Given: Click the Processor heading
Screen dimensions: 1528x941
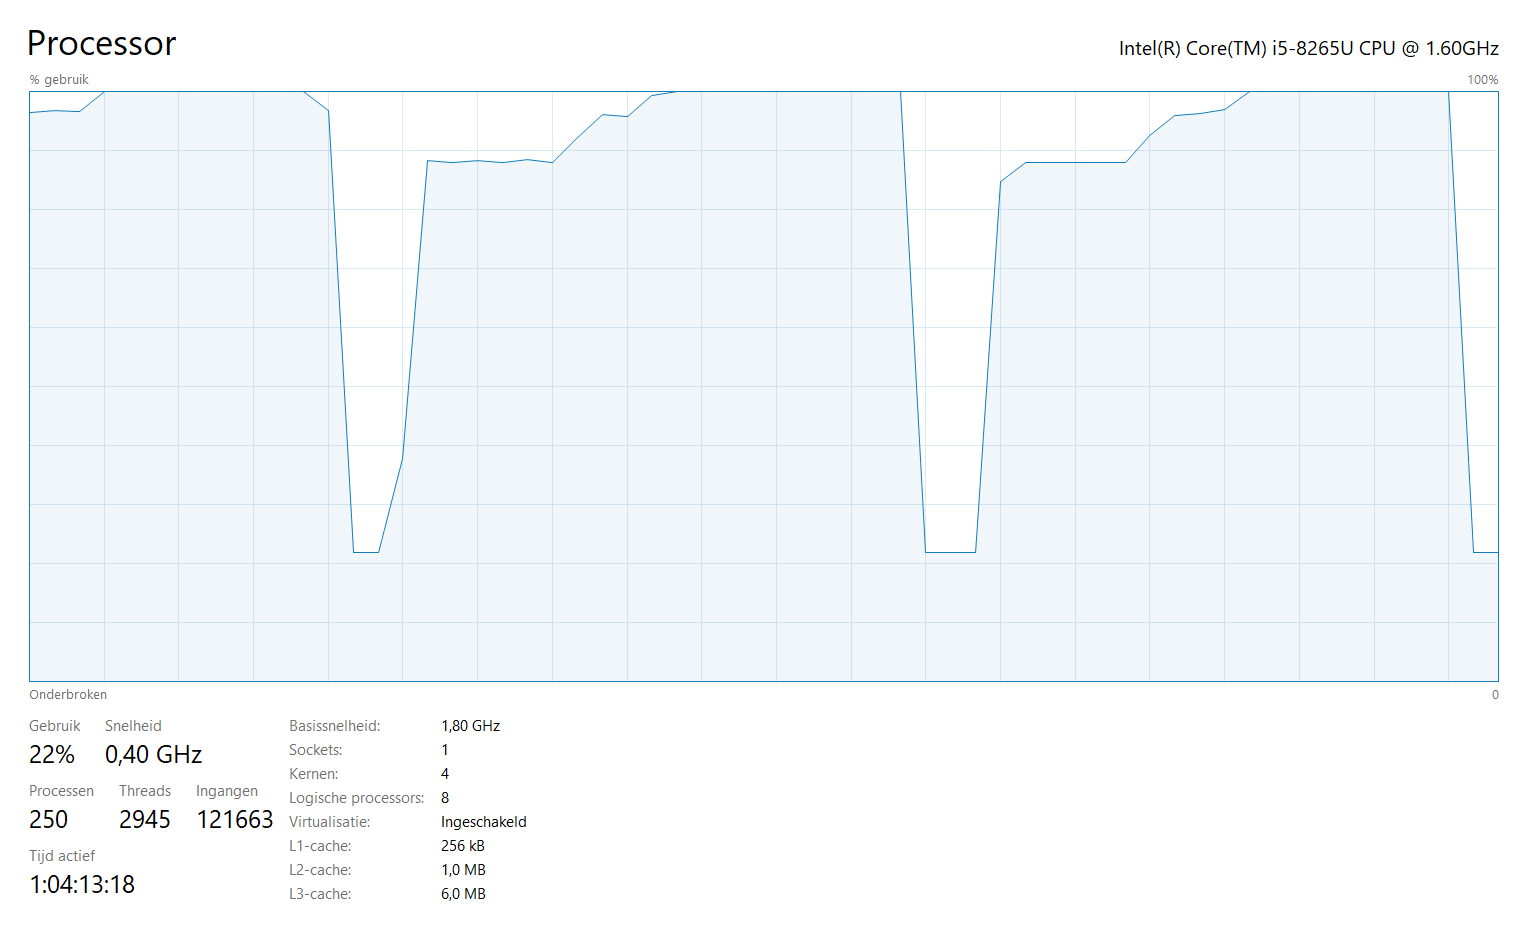Looking at the screenshot, I should pos(101,43).
